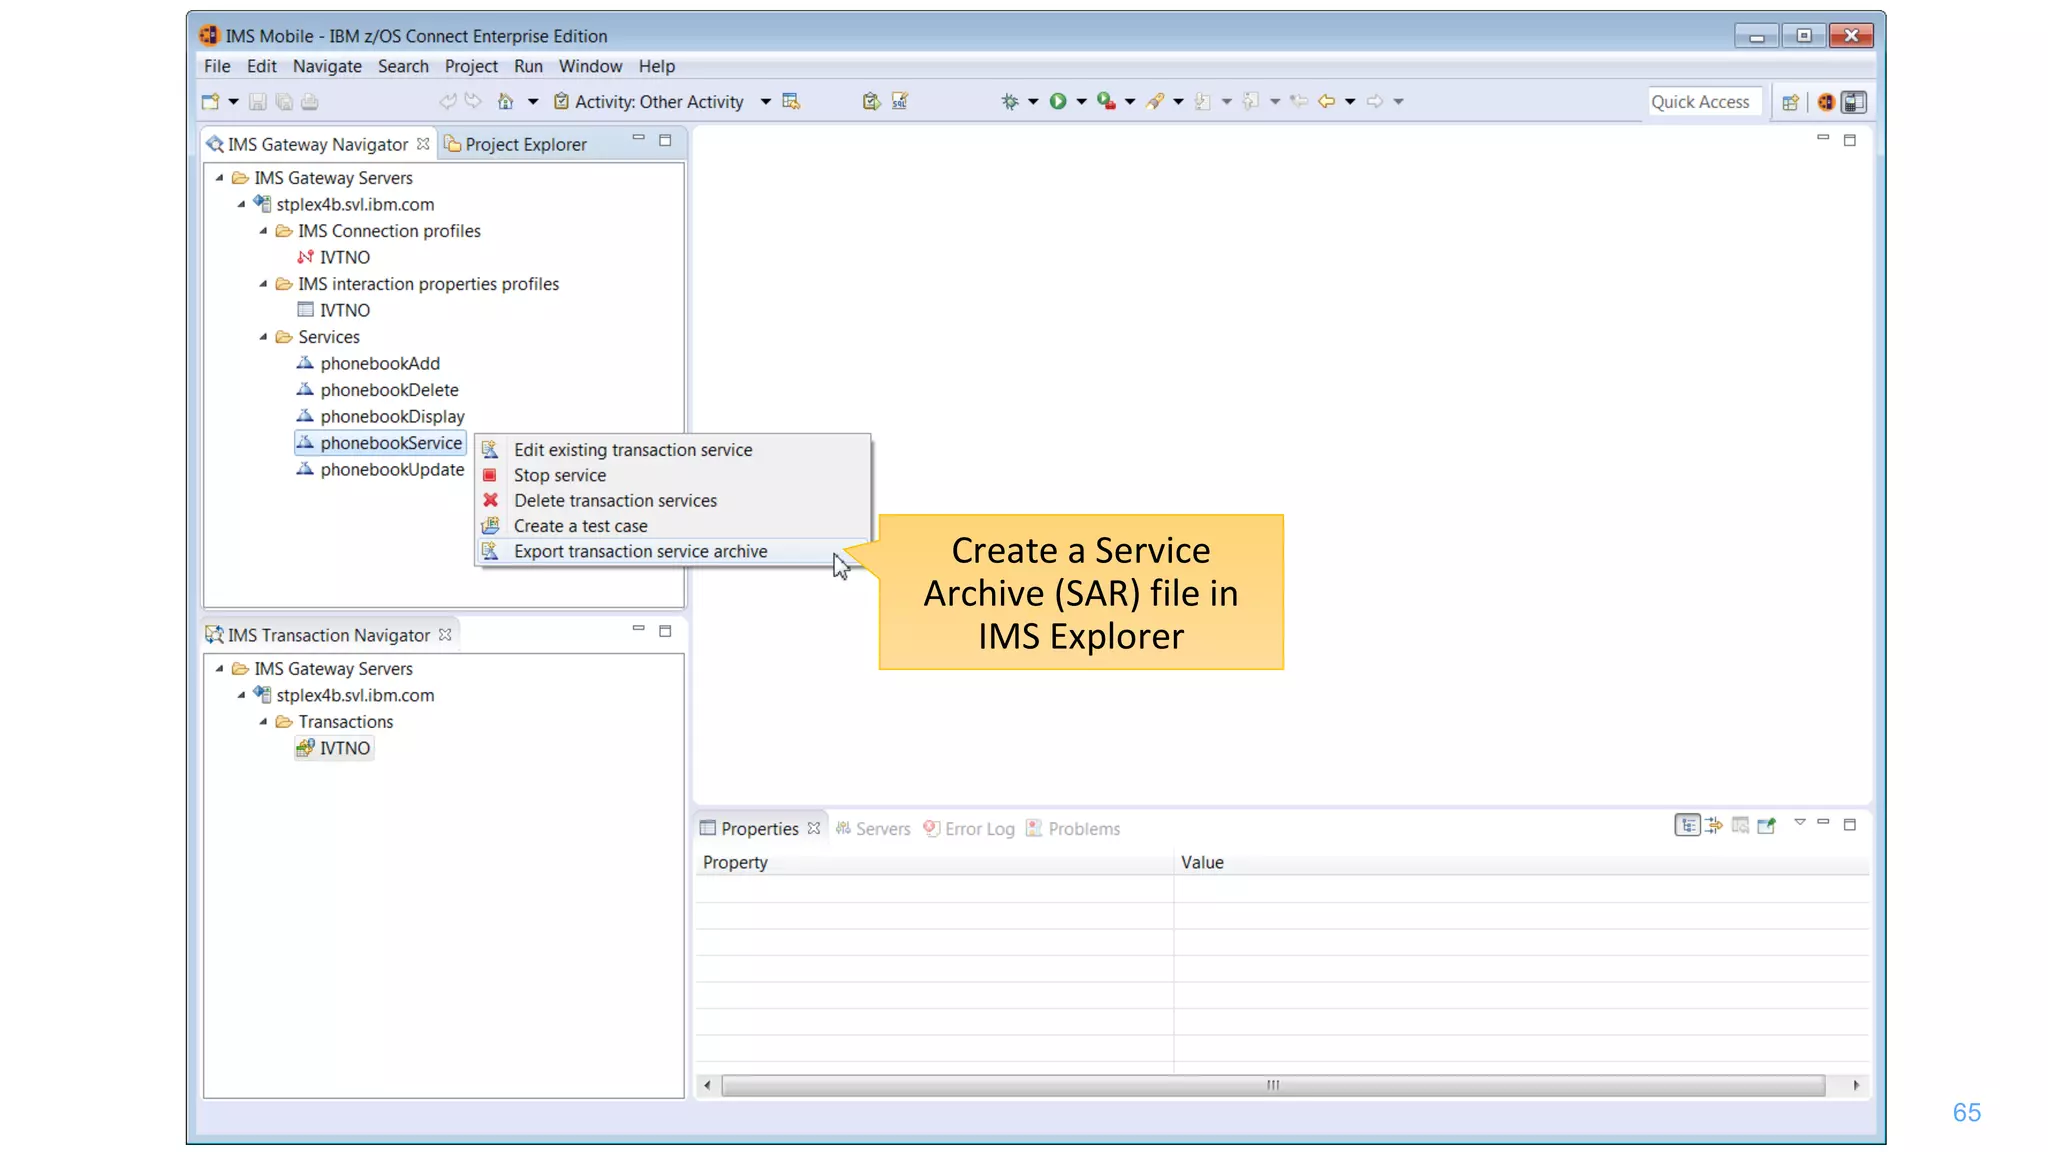Image resolution: width=2048 pixels, height=1152 pixels.
Task: Open the Properties view menu triangle
Action: (x=1799, y=822)
